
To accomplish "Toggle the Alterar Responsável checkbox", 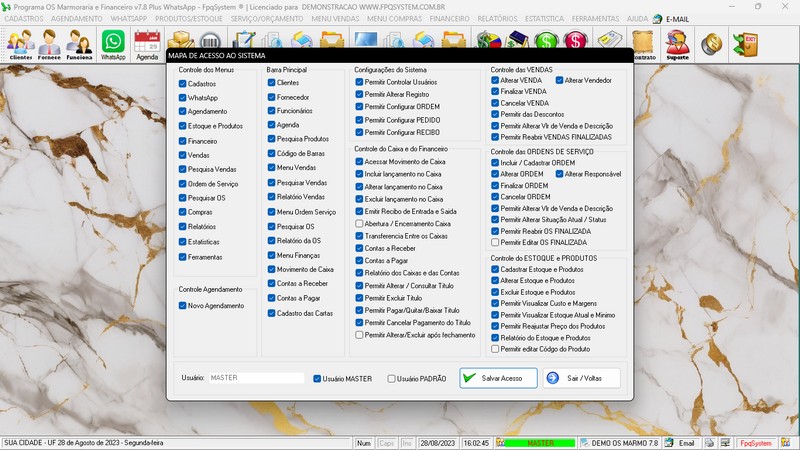I will click(559, 174).
